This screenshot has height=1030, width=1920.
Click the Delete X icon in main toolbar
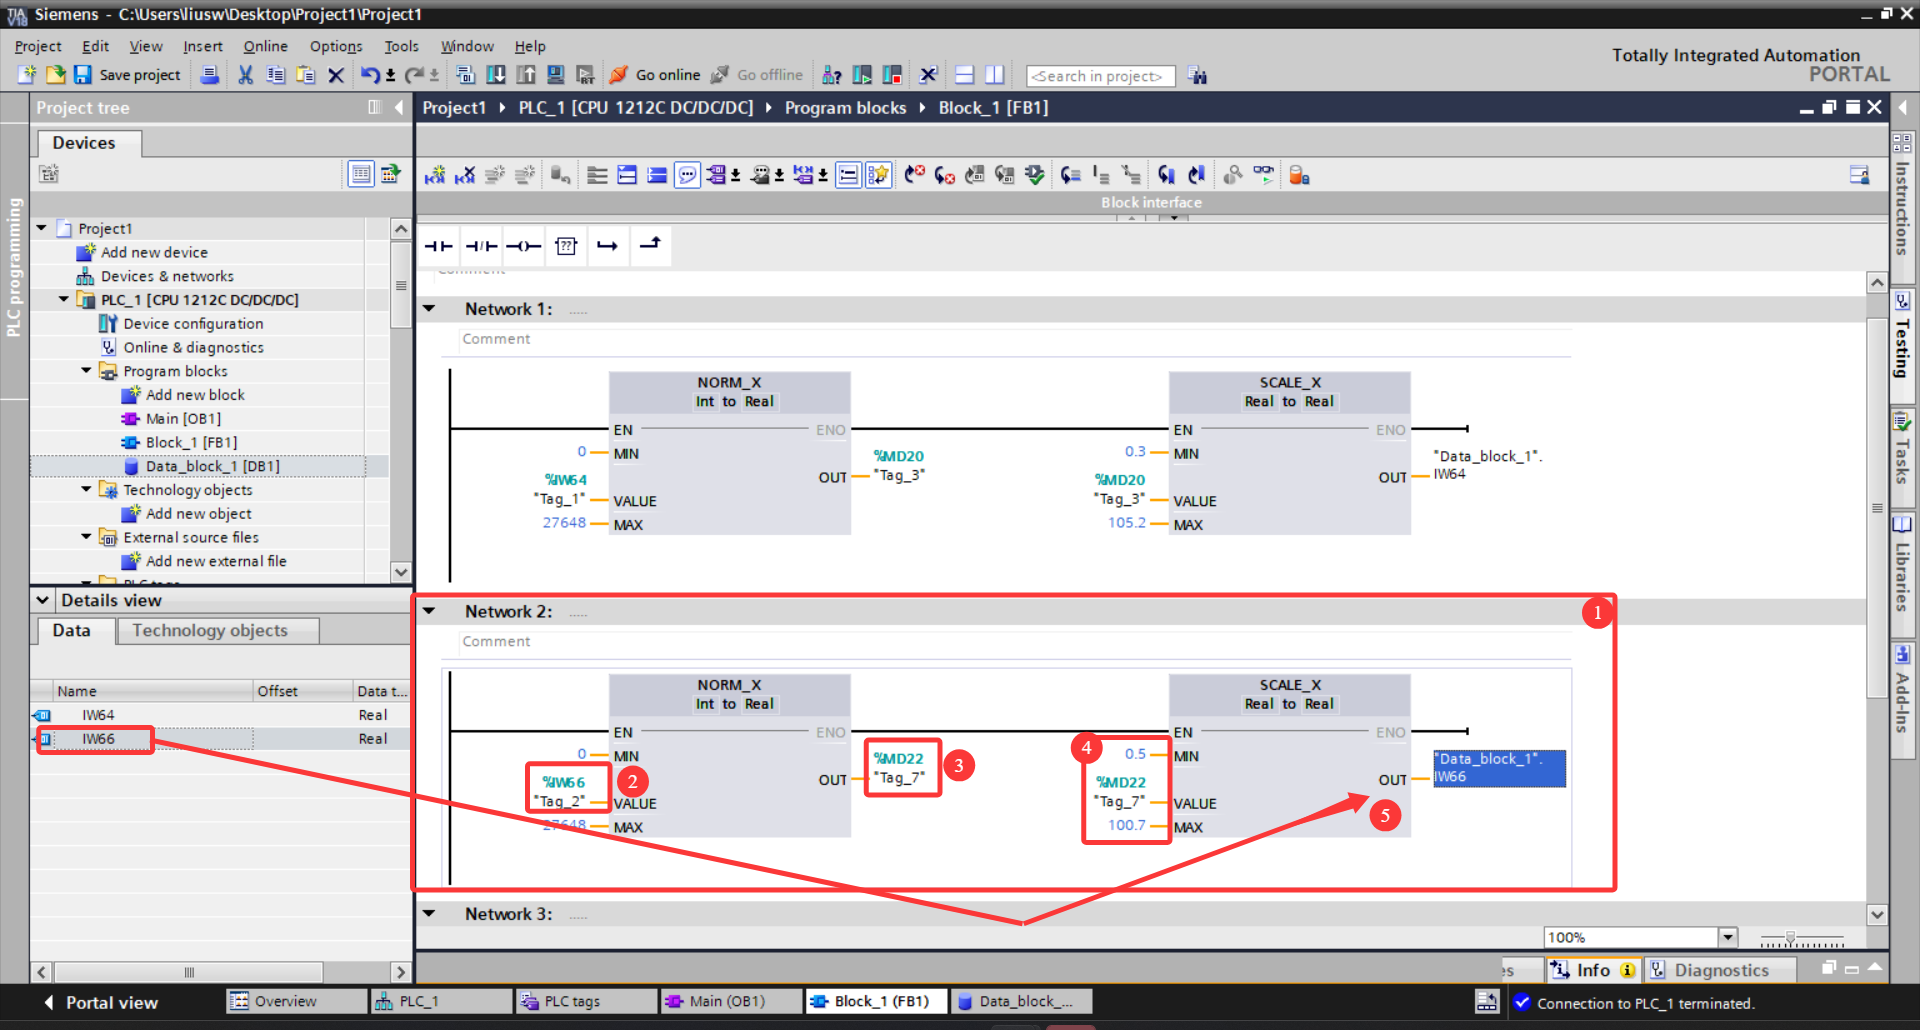(x=336, y=75)
